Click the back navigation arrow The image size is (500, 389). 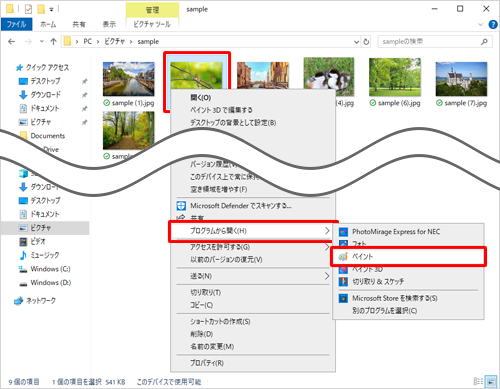point(12,42)
